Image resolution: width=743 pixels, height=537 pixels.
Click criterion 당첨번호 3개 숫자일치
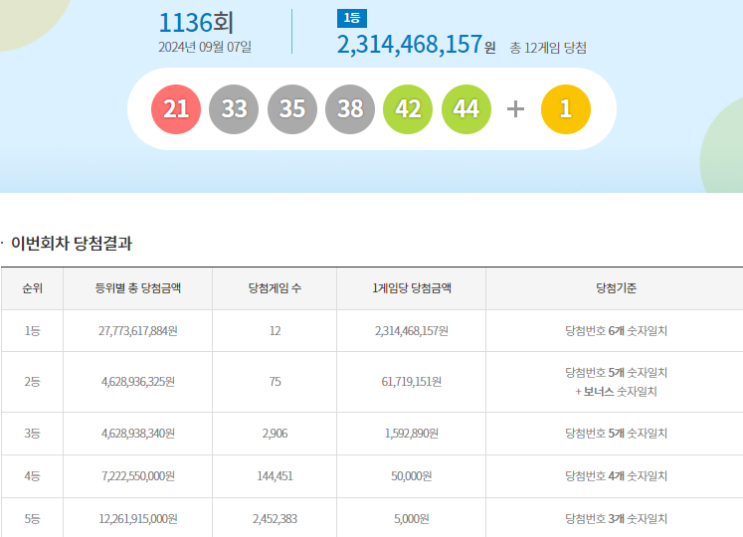[x=616, y=519]
